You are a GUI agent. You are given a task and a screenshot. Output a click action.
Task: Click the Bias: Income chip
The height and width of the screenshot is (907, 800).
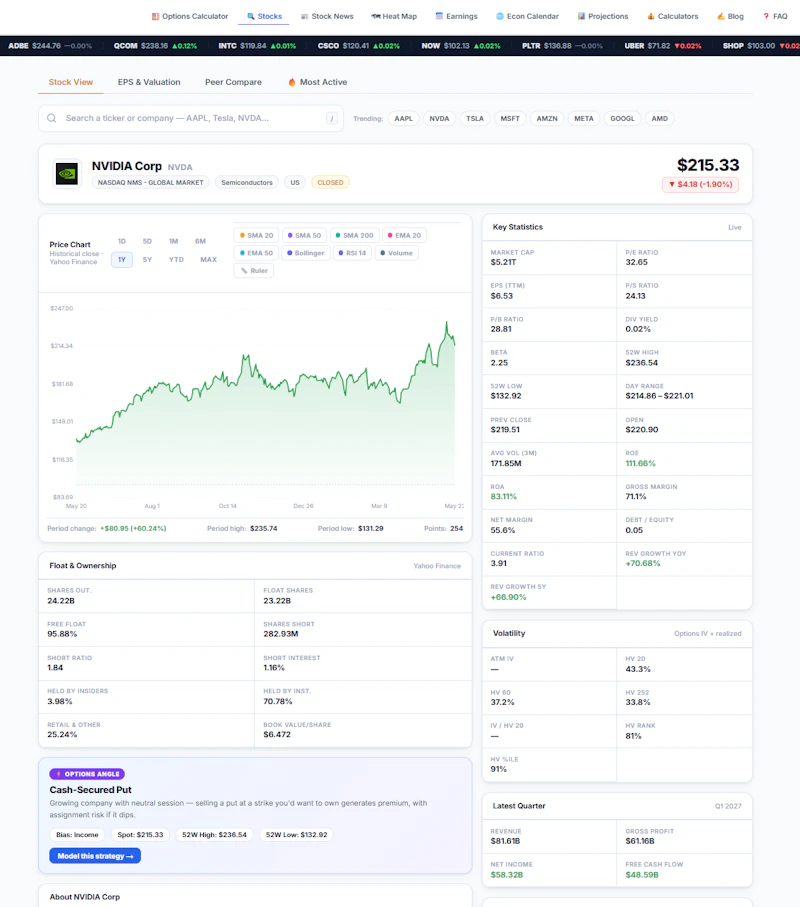78,835
